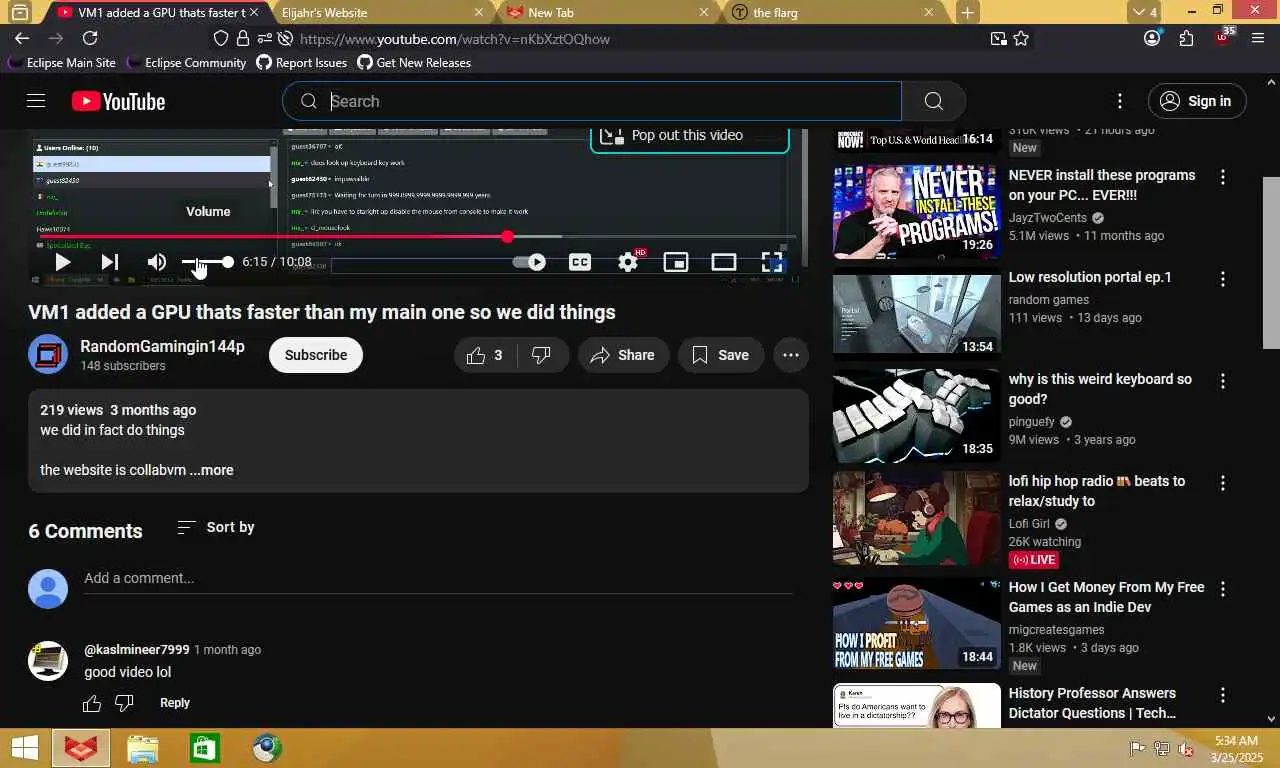Open options for How I Get Money video
Image resolution: width=1280 pixels, height=768 pixels.
tap(1222, 589)
